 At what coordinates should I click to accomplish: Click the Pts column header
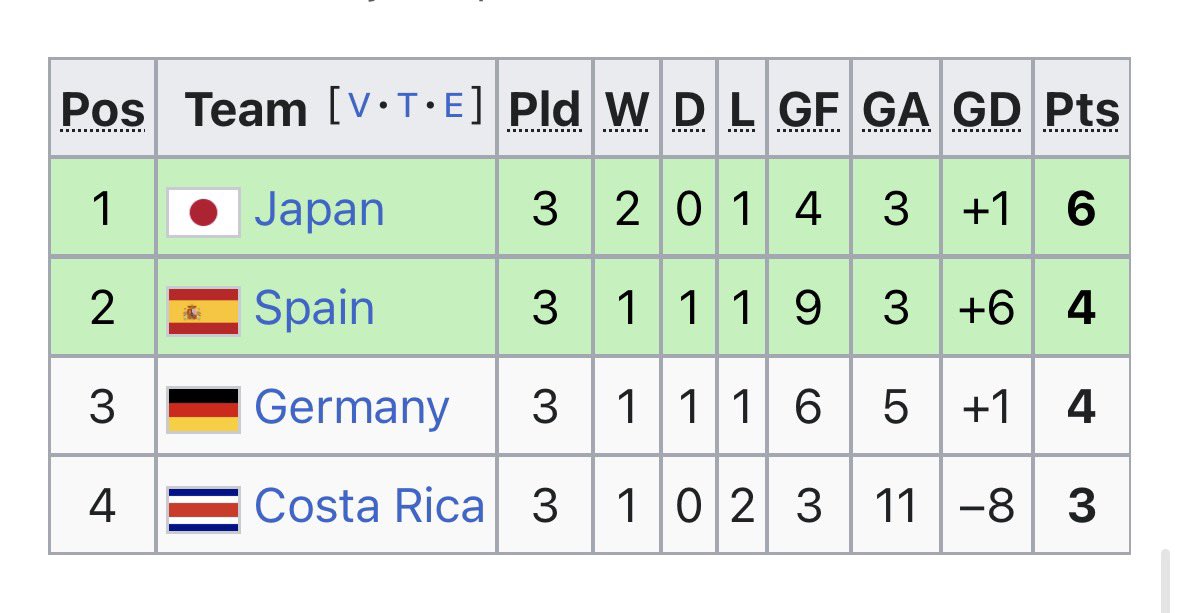point(1081,111)
